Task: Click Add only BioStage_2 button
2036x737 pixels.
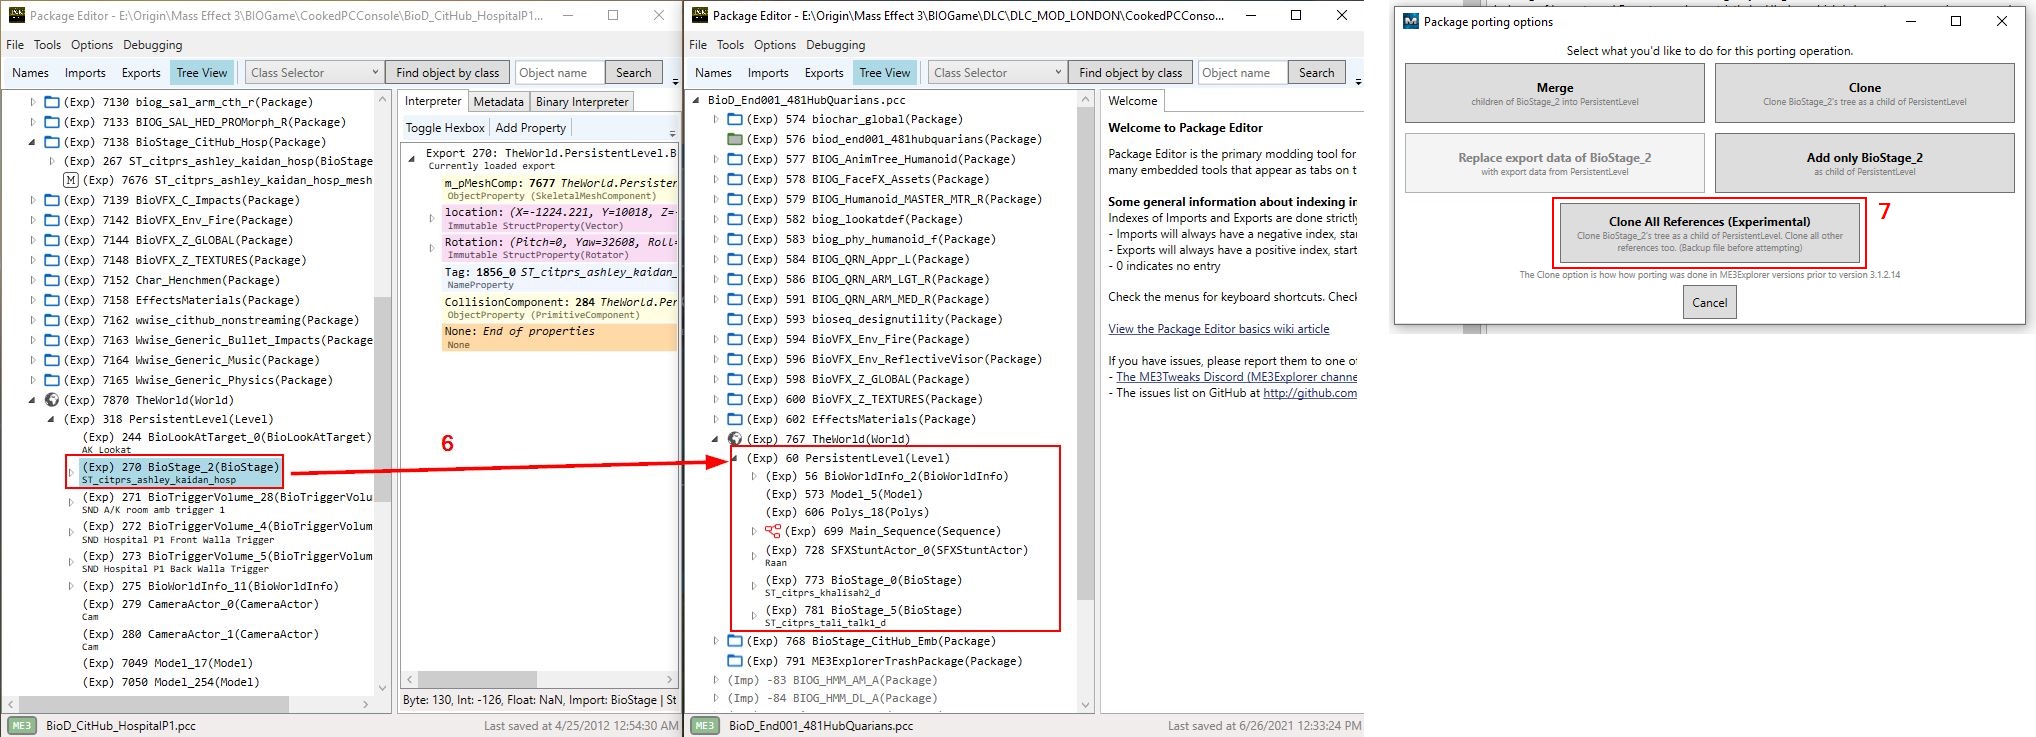Action: click(1864, 163)
